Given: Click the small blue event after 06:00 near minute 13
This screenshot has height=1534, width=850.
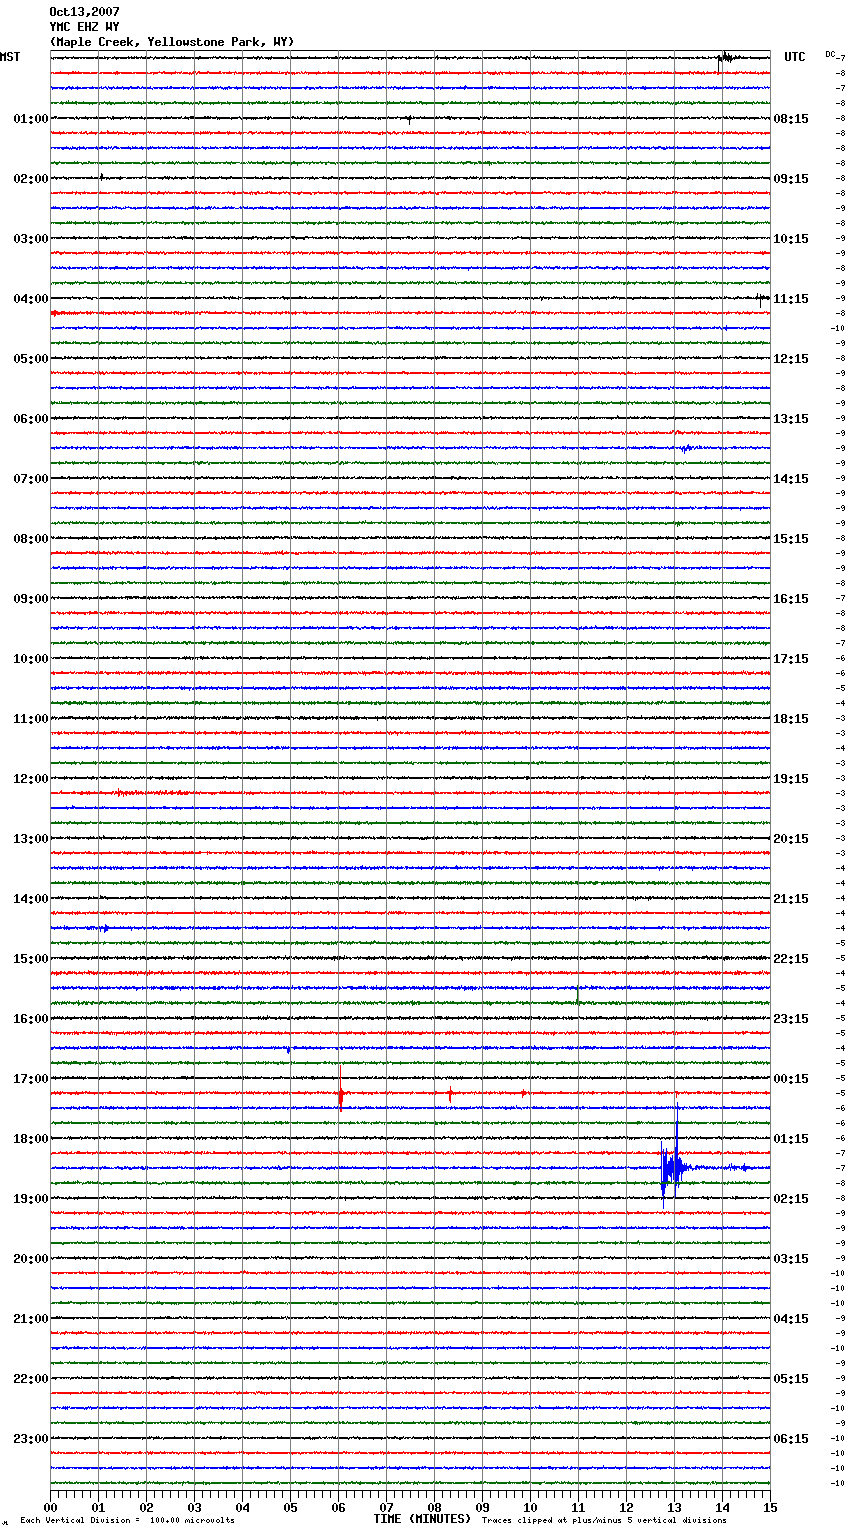Looking at the screenshot, I should 686,448.
